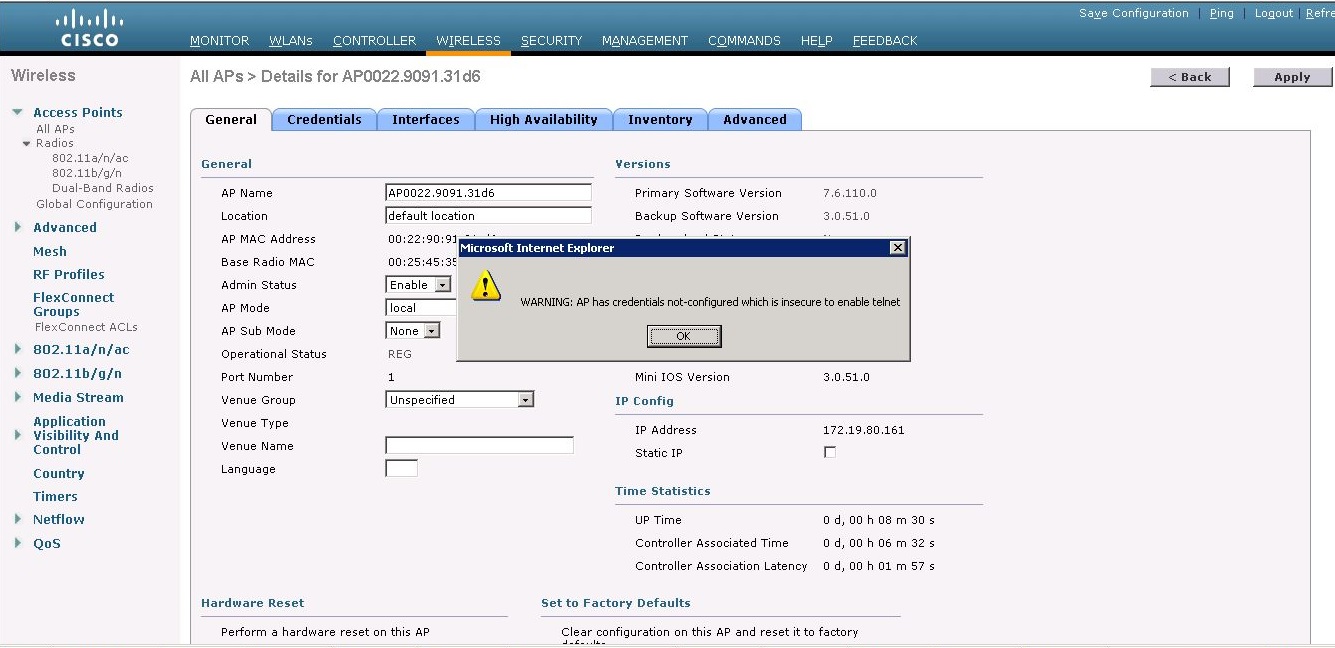Open the SECURITY menu
Viewport: 1335px width, 648px height.
pyautogui.click(x=551, y=41)
